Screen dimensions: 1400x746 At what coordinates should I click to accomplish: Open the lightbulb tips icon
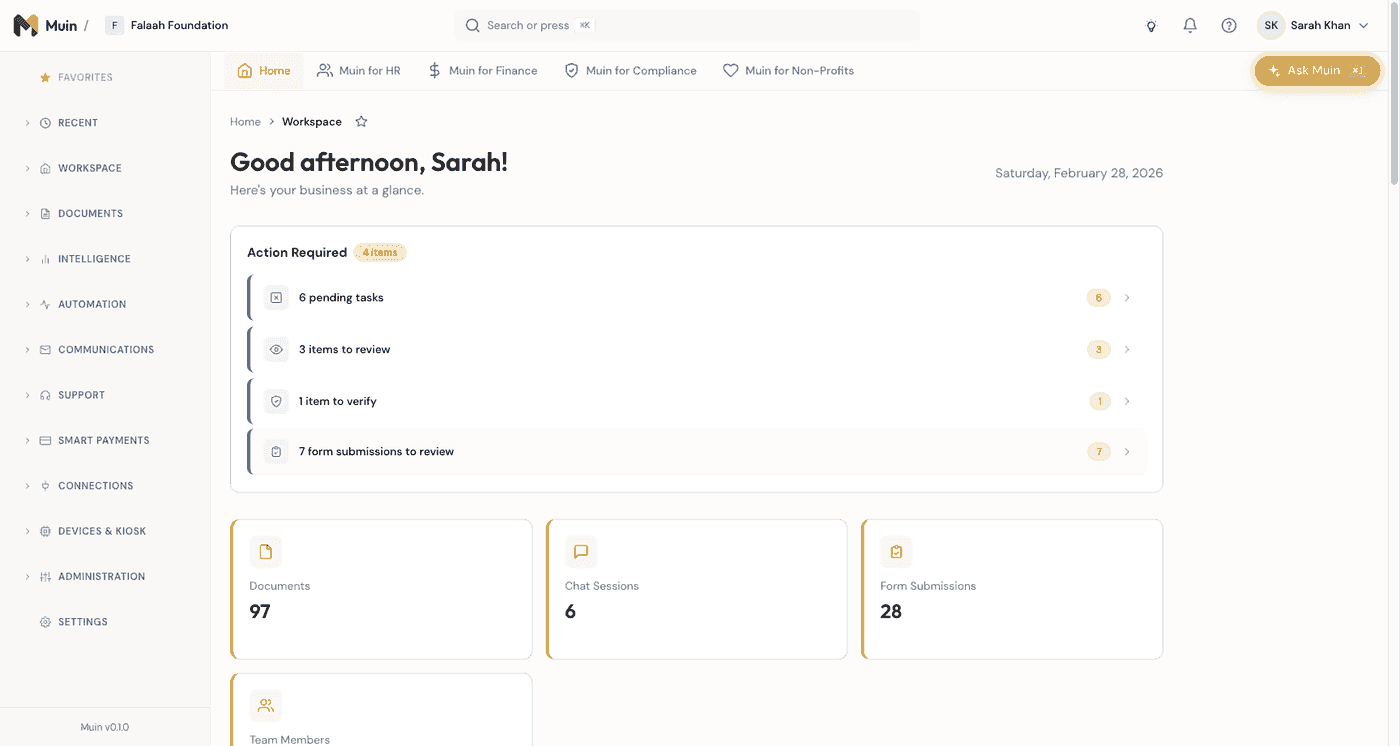click(1151, 26)
